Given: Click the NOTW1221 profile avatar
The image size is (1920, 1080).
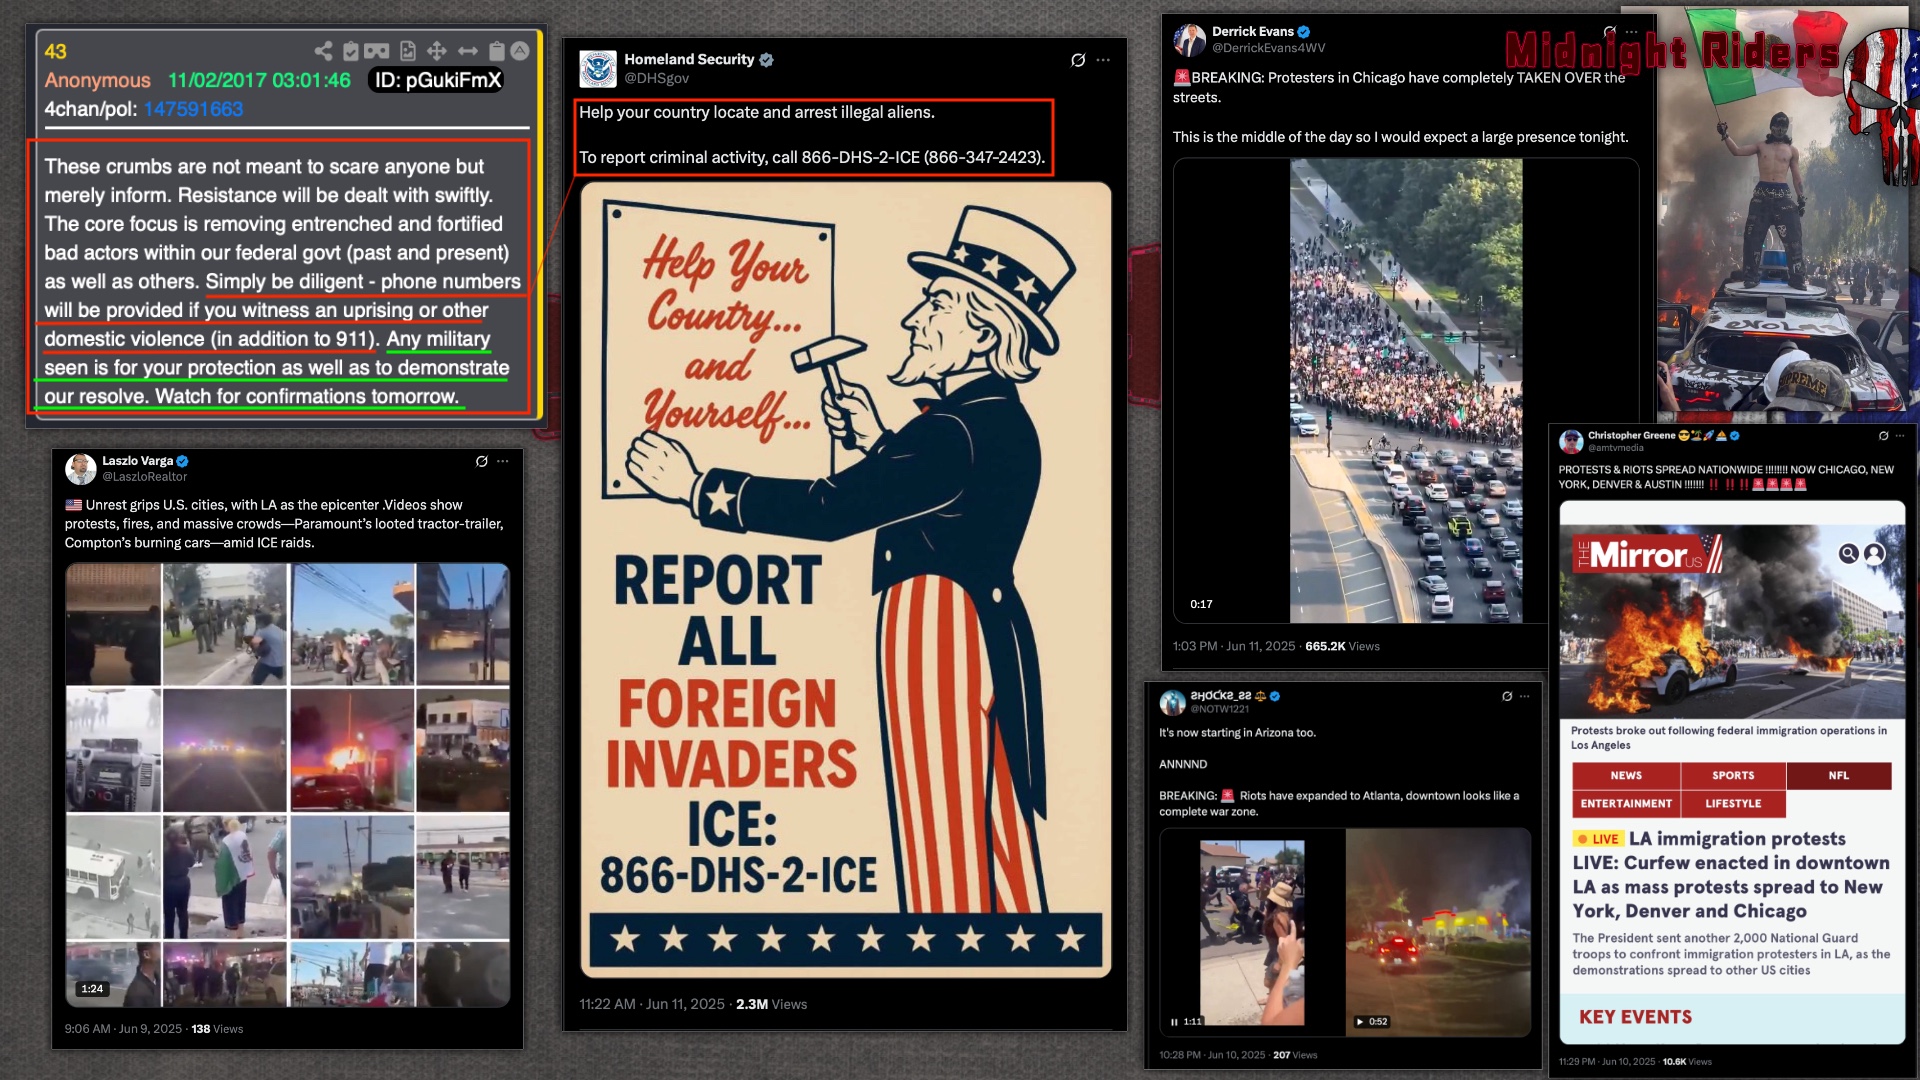Looking at the screenshot, I should [1172, 702].
